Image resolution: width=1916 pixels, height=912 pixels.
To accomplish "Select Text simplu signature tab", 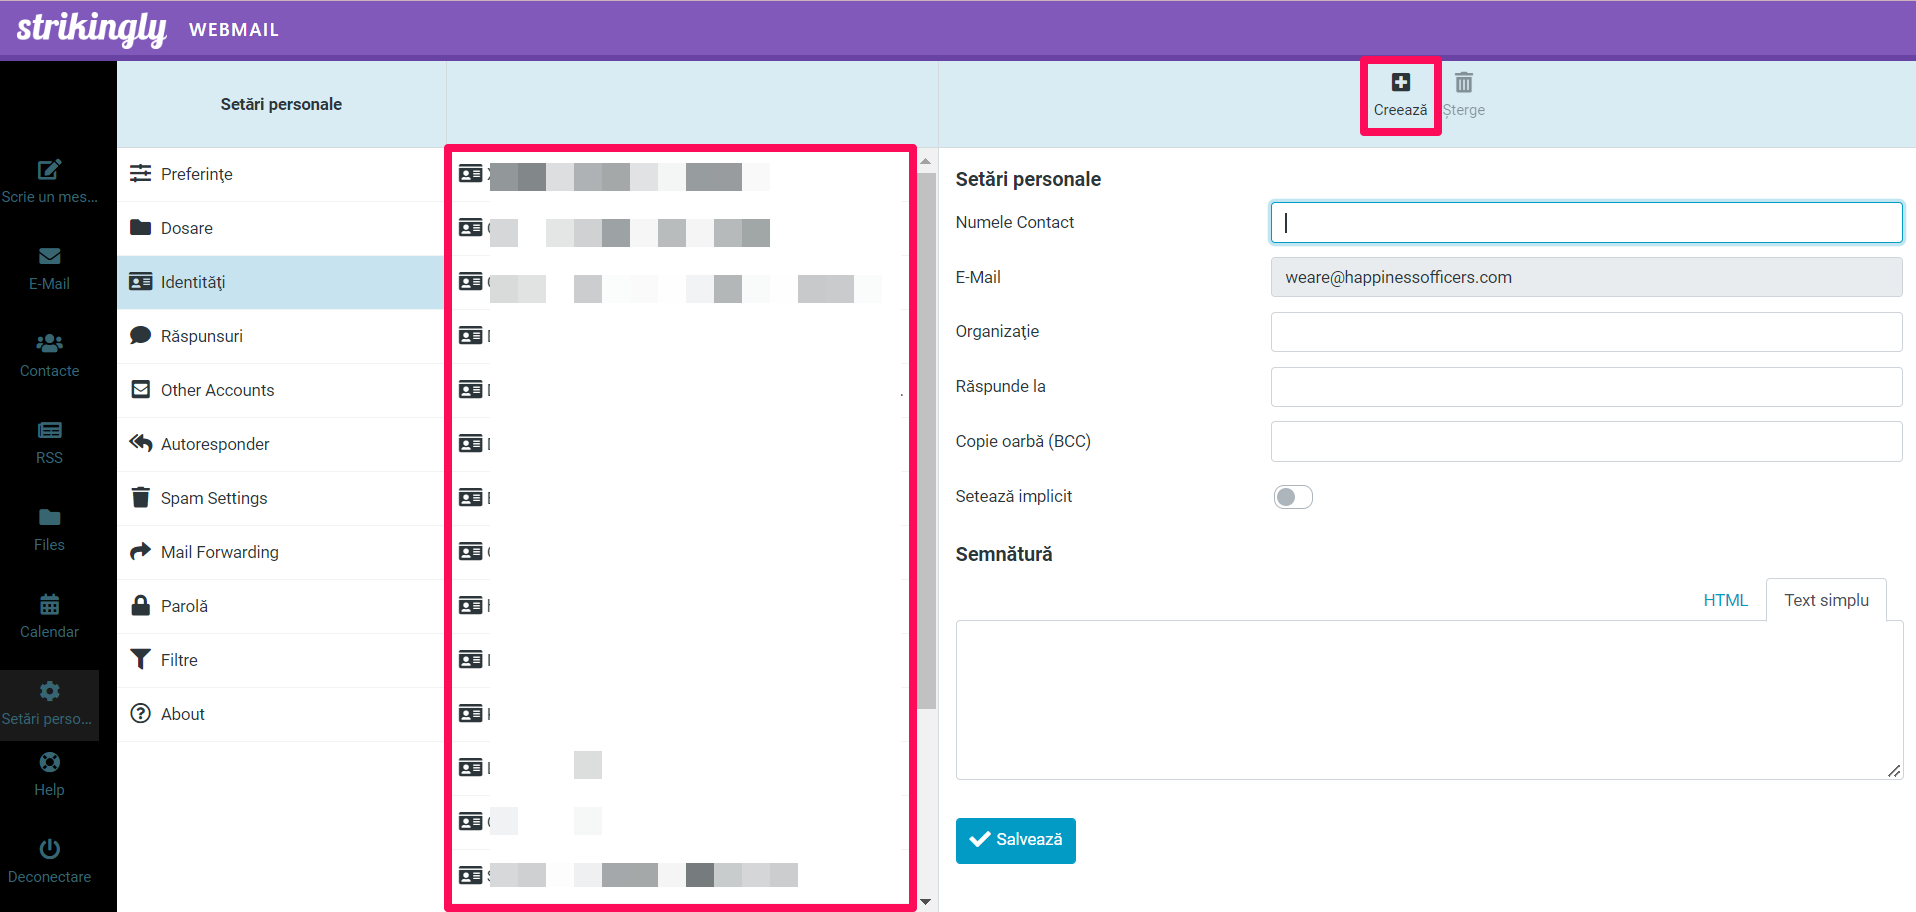I will pyautogui.click(x=1826, y=600).
